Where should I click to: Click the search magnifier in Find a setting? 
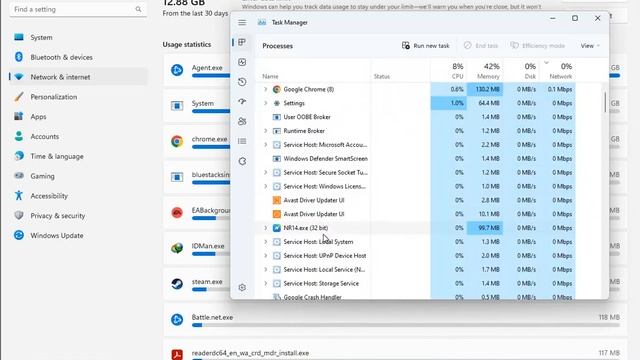[x=138, y=9]
